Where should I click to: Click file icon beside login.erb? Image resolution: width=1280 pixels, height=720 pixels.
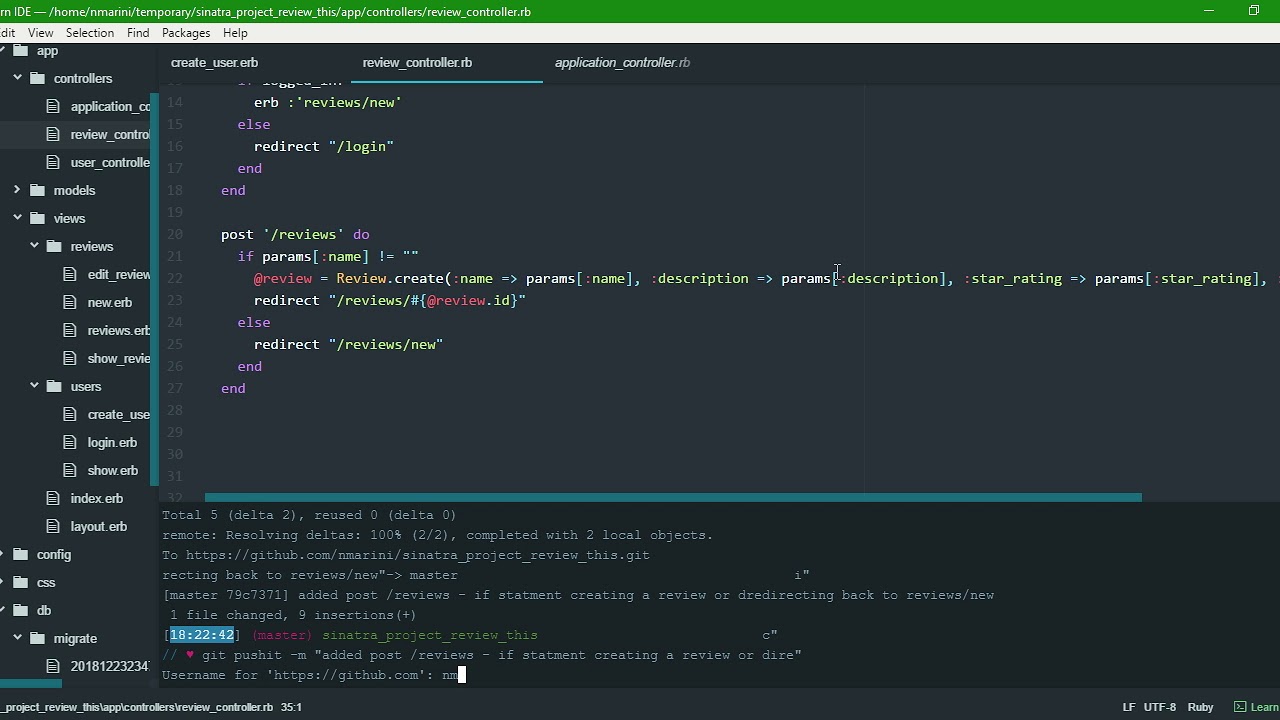(70, 442)
